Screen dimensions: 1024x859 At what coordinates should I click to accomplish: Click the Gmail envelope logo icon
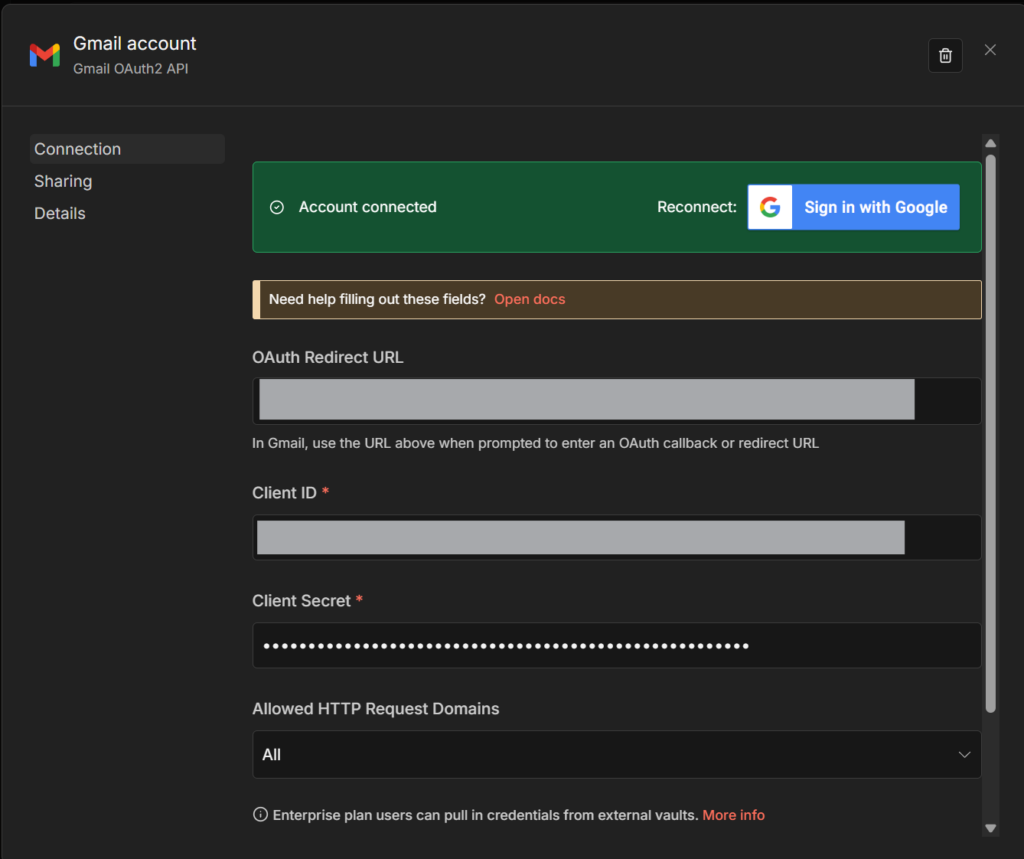pyautogui.click(x=44, y=55)
